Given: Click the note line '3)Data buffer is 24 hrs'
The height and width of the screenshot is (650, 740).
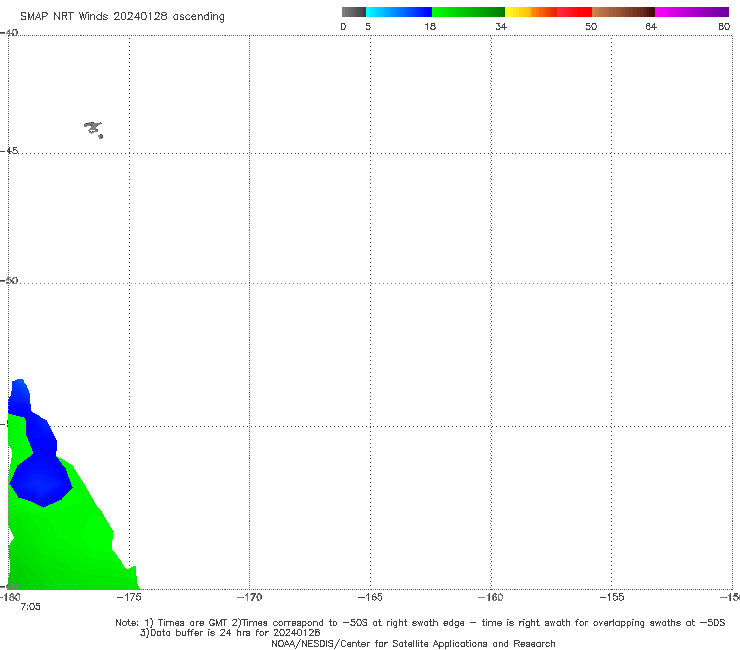Looking at the screenshot, I should [x=230, y=633].
